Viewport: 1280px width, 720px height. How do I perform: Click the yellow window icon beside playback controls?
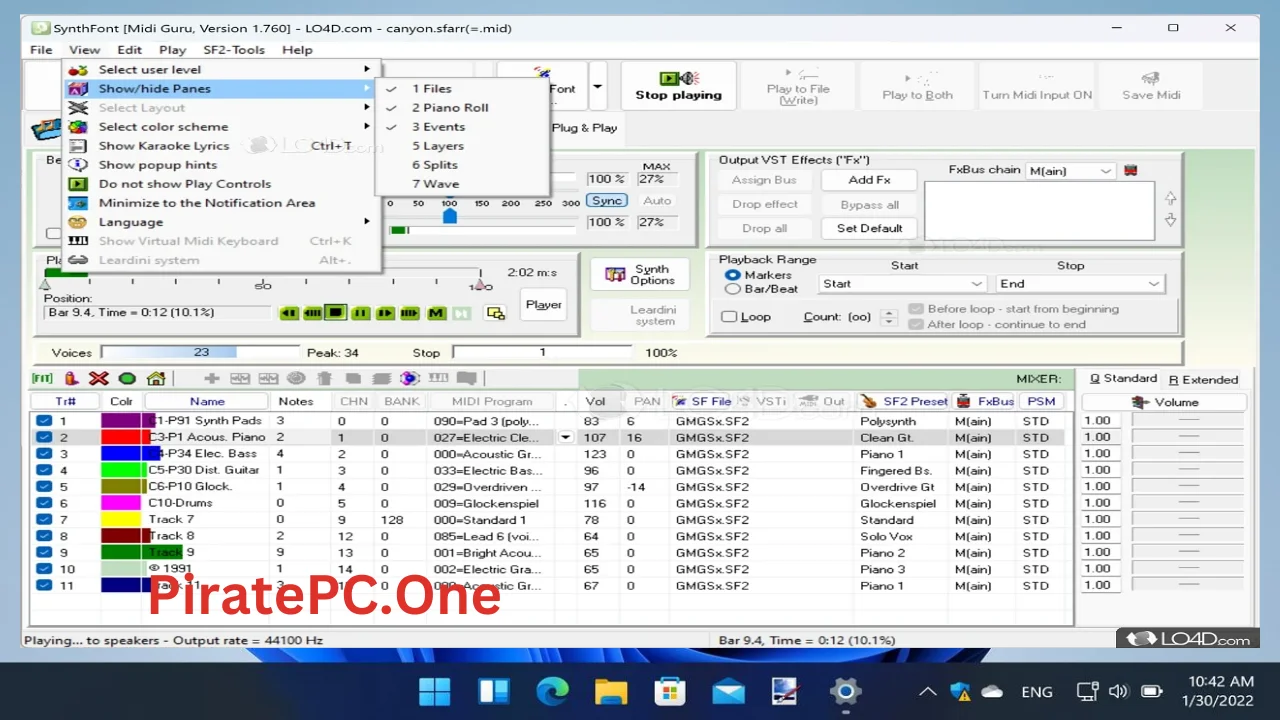pyautogui.click(x=495, y=313)
